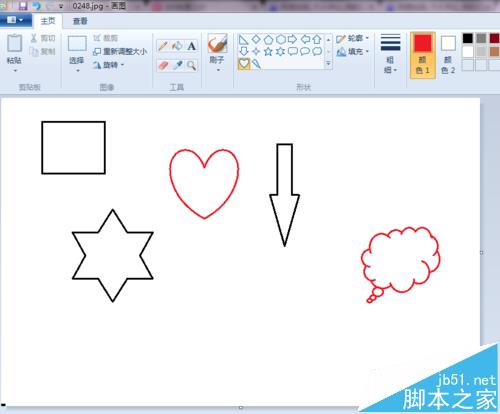Pick the gray palette color
This screenshot has width=500, height=414.
[481, 38]
